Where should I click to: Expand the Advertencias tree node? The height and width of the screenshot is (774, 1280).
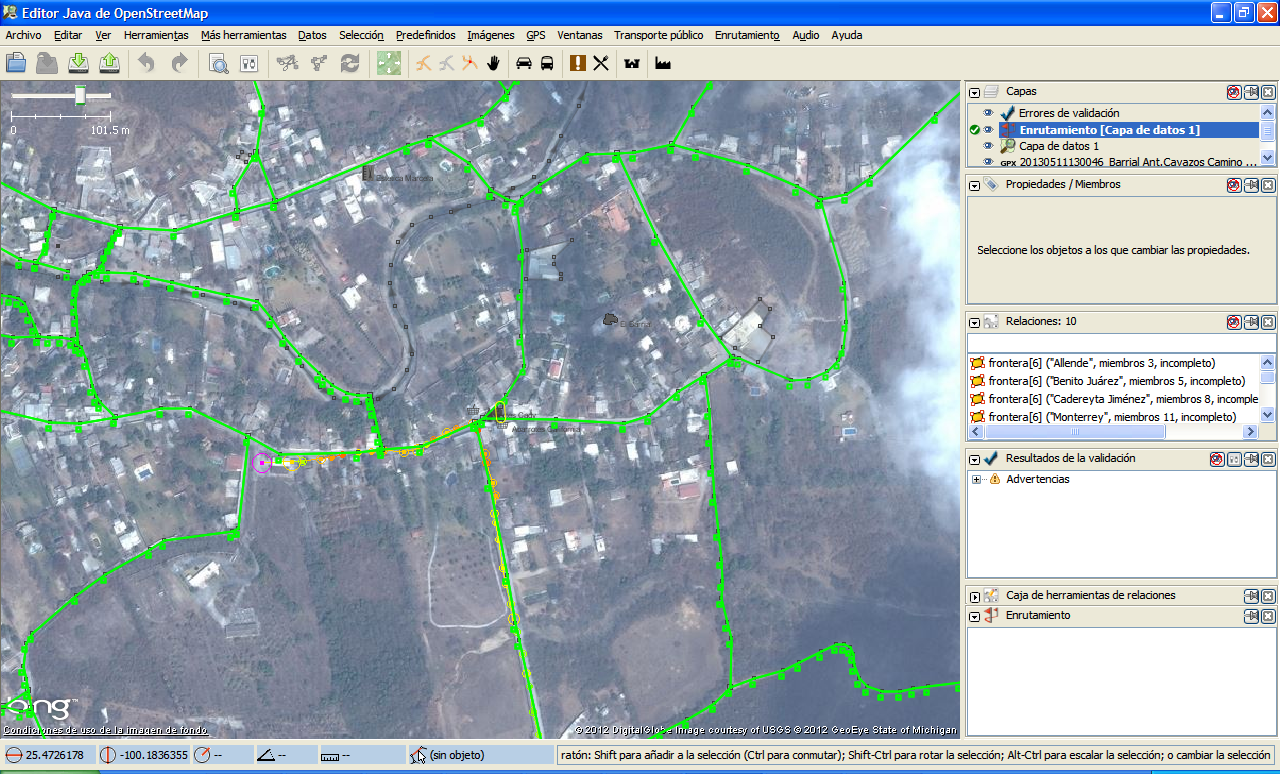click(975, 480)
